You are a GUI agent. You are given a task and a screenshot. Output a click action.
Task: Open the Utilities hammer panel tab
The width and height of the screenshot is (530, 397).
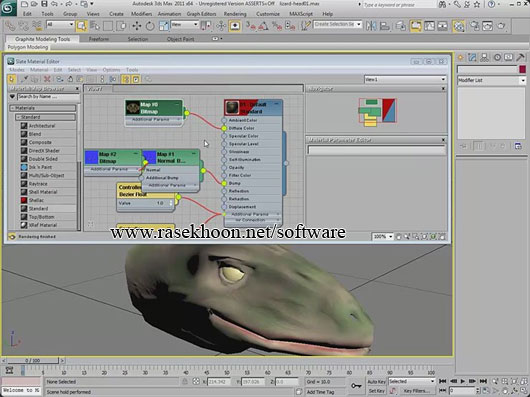click(521, 57)
